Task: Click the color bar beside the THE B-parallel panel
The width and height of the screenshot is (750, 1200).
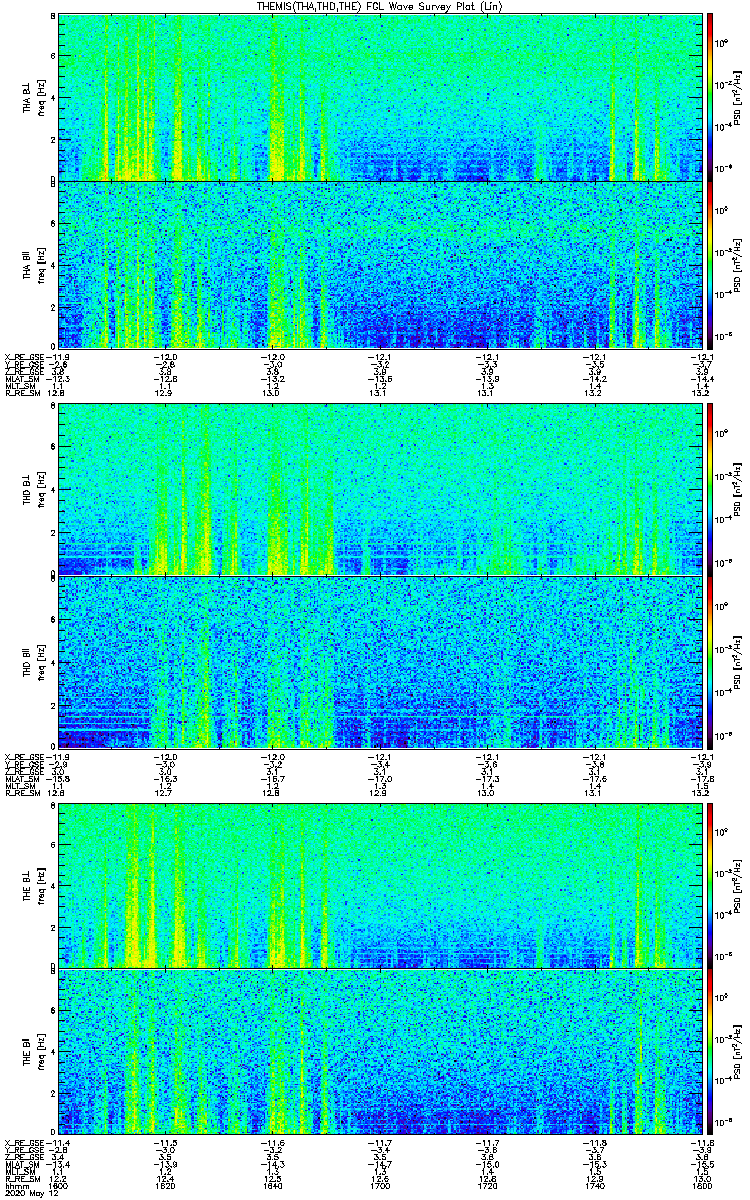Action: 709,1052
